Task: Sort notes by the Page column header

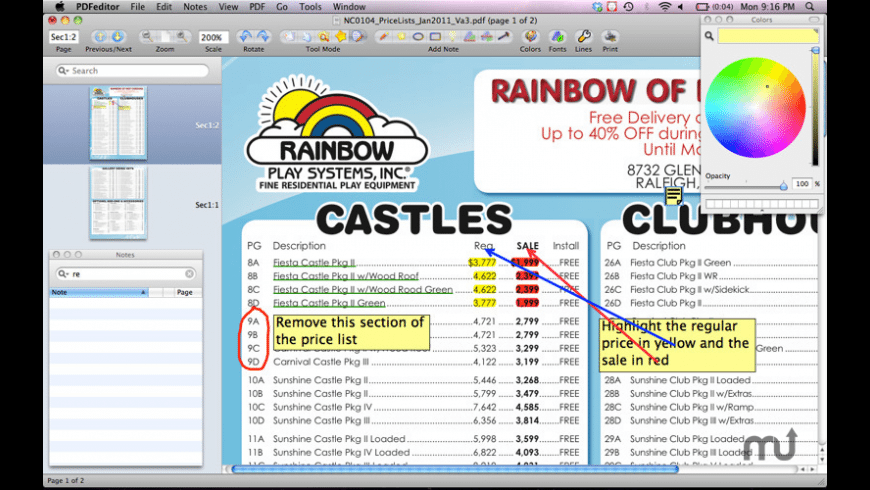Action: [184, 292]
